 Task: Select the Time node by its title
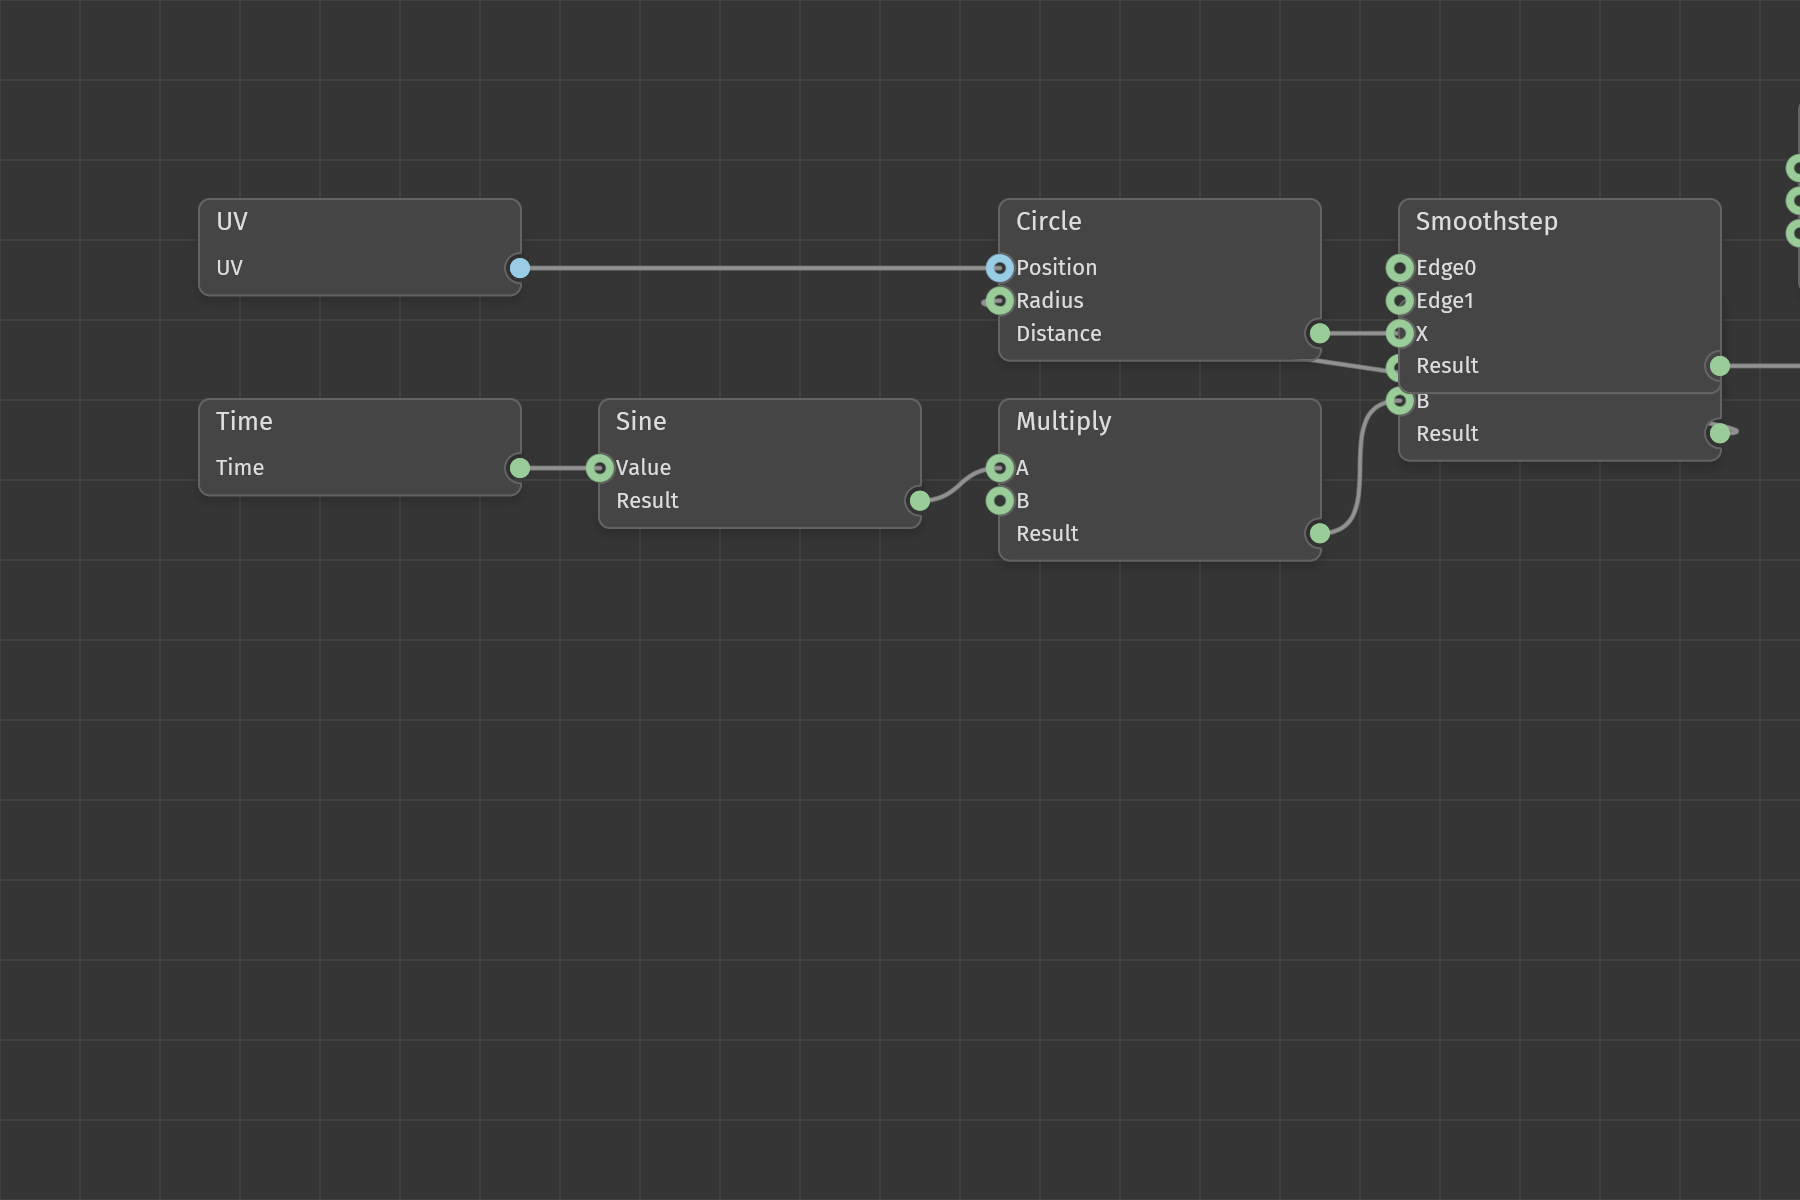coord(244,421)
